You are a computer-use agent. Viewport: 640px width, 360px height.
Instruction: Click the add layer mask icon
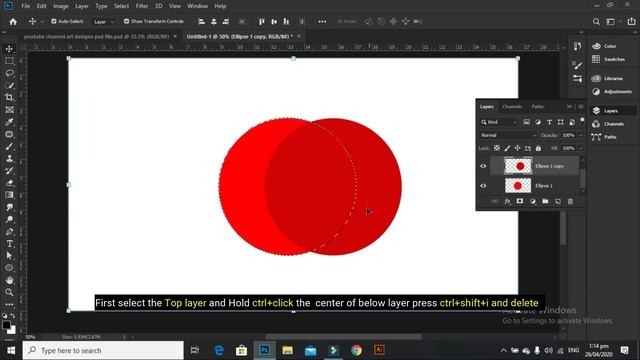click(x=520, y=201)
